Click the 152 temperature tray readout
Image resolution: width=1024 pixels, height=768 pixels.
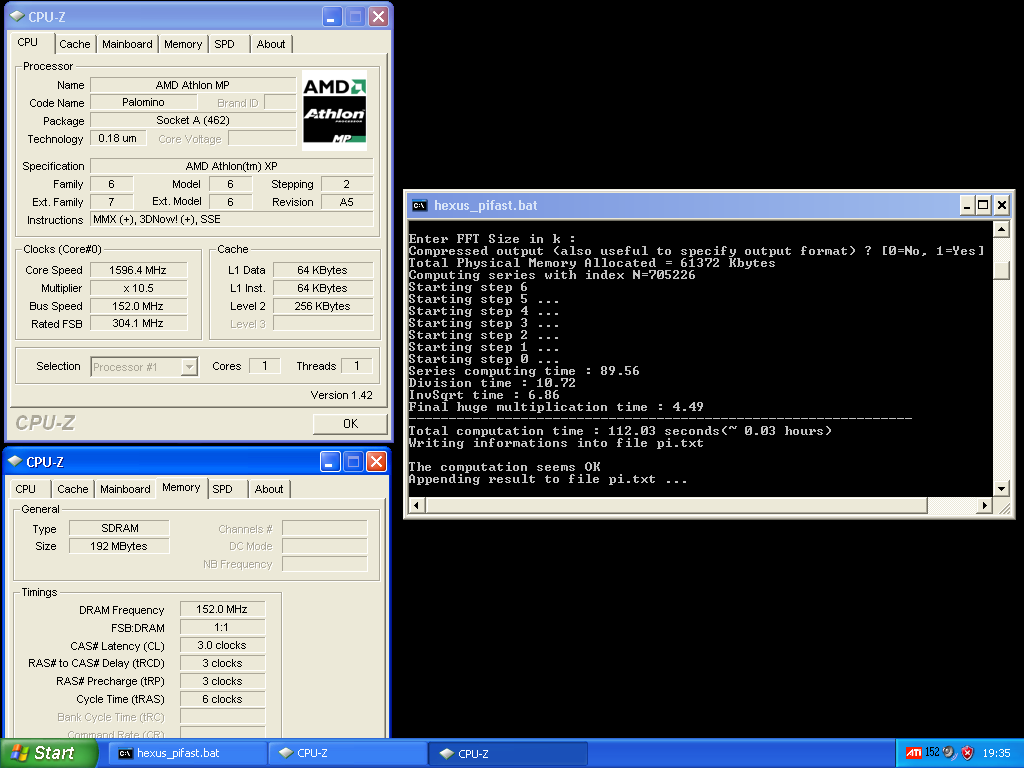pos(932,752)
